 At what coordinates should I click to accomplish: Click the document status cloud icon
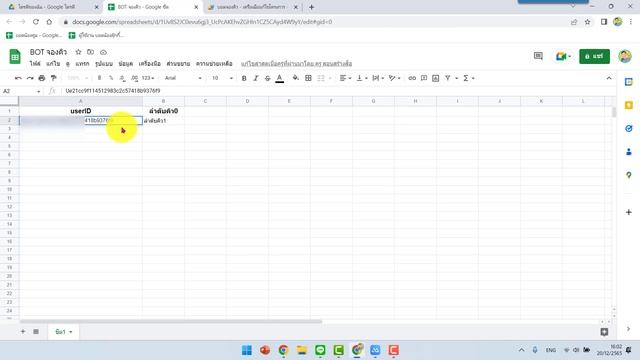click(x=103, y=52)
